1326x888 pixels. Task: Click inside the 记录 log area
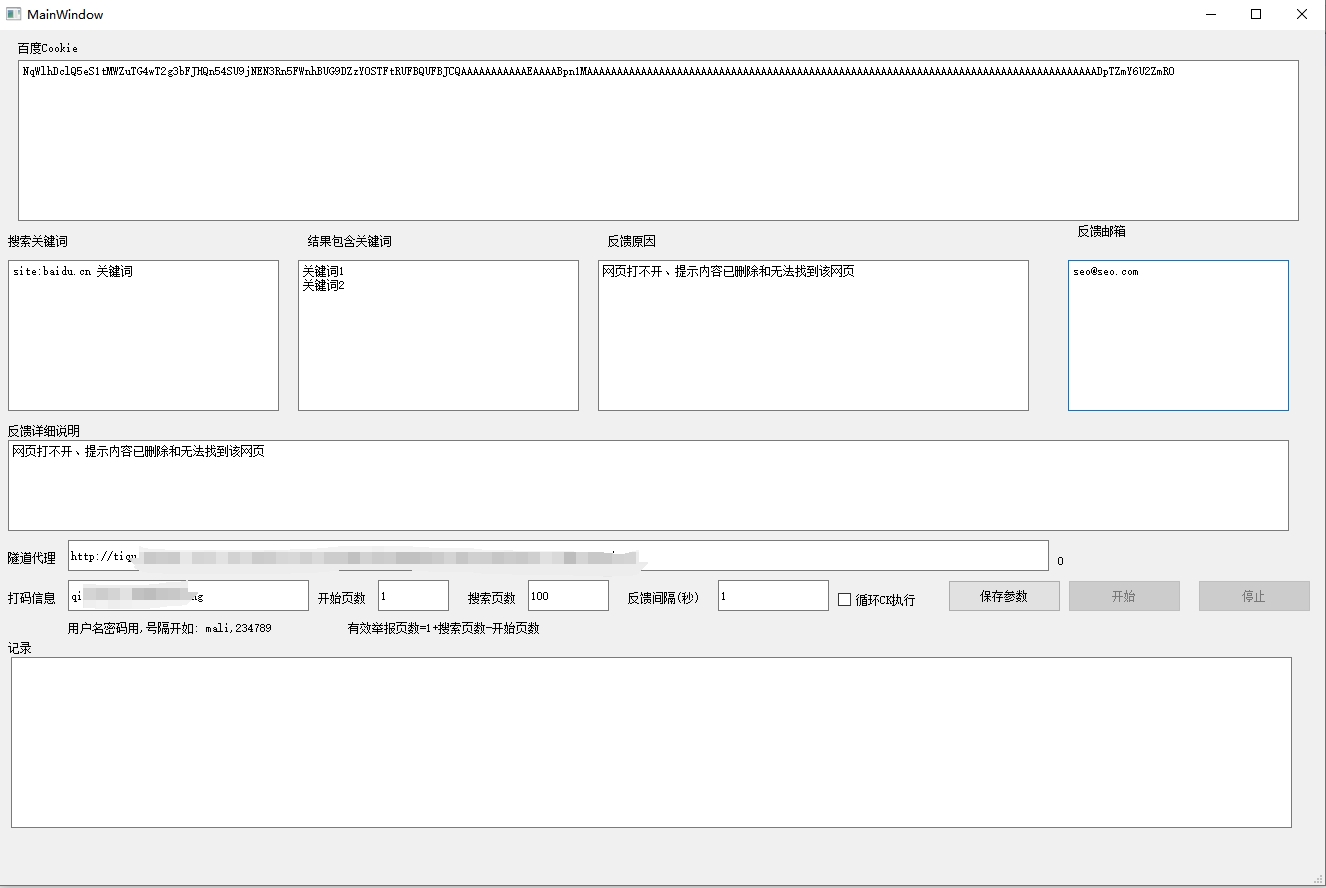651,742
